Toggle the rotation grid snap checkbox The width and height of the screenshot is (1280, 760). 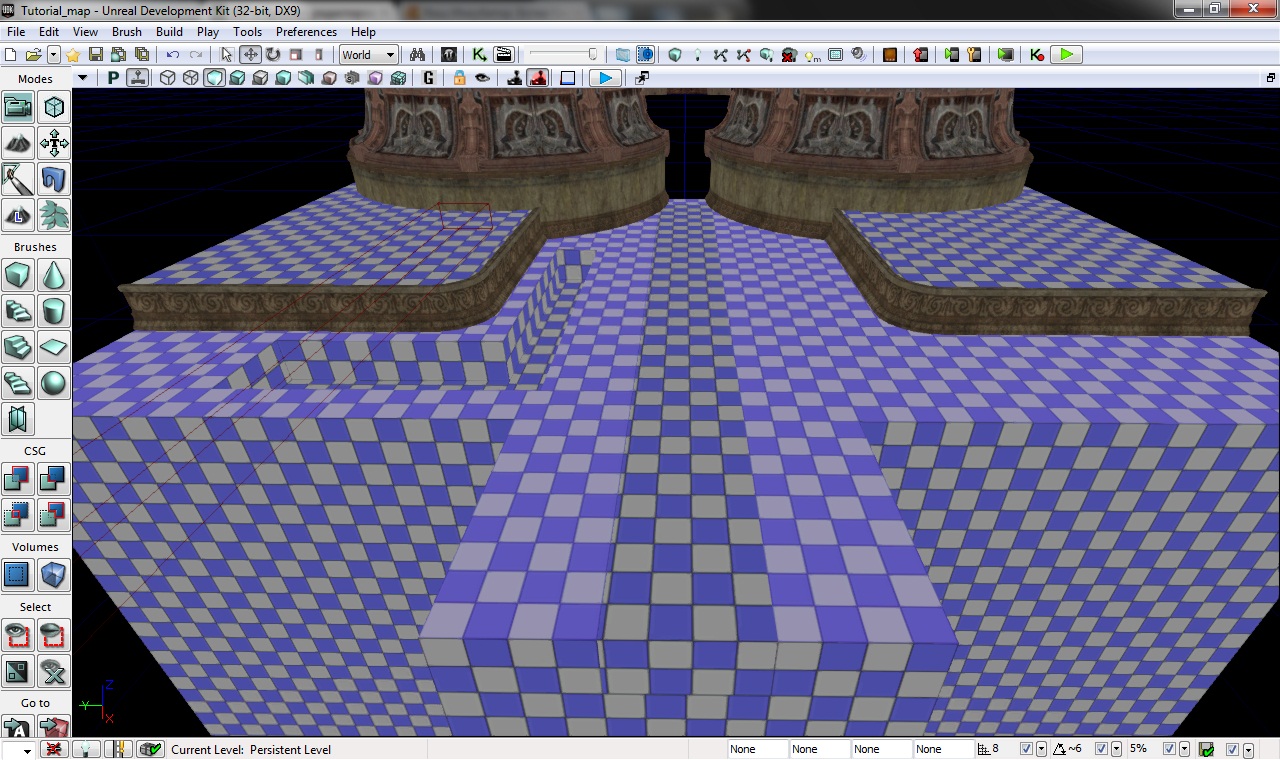[x=1102, y=749]
